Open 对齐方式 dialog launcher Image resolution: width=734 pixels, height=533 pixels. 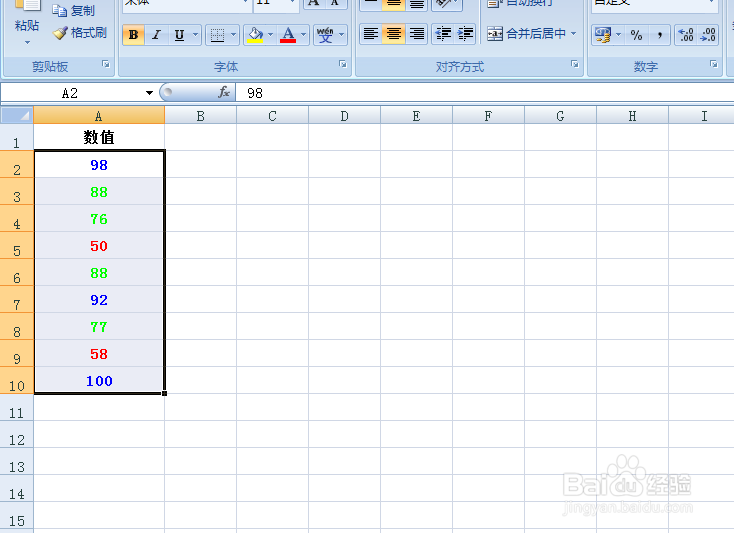click(x=575, y=65)
